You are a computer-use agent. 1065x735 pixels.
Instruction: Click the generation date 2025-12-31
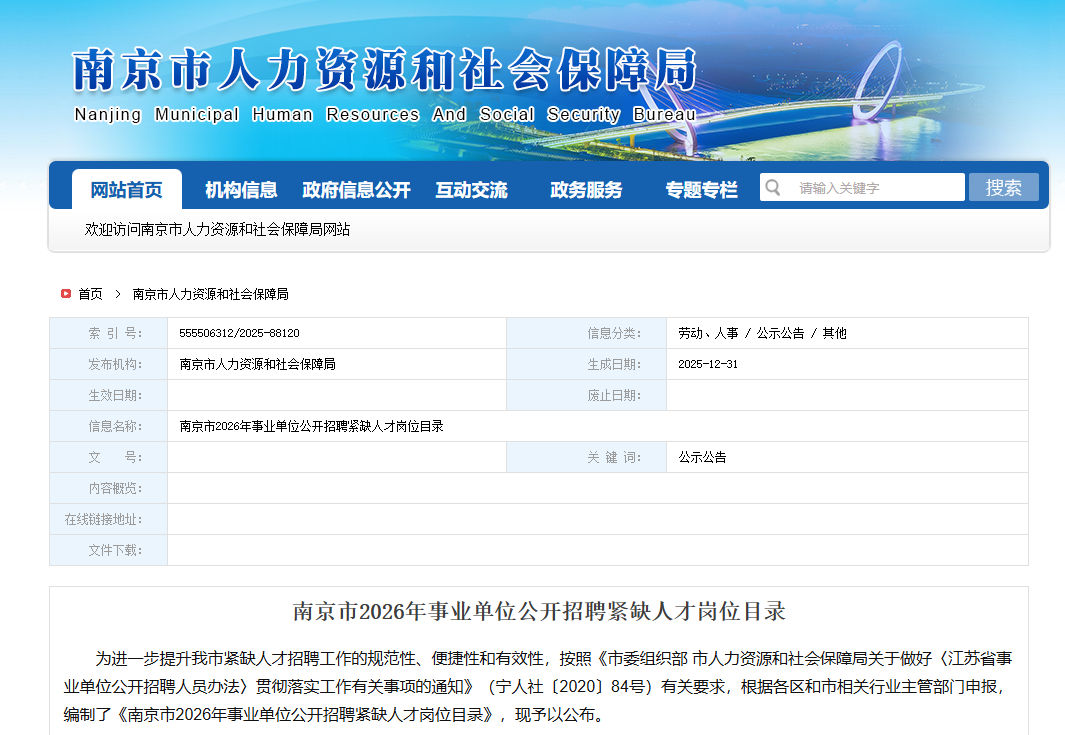707,364
